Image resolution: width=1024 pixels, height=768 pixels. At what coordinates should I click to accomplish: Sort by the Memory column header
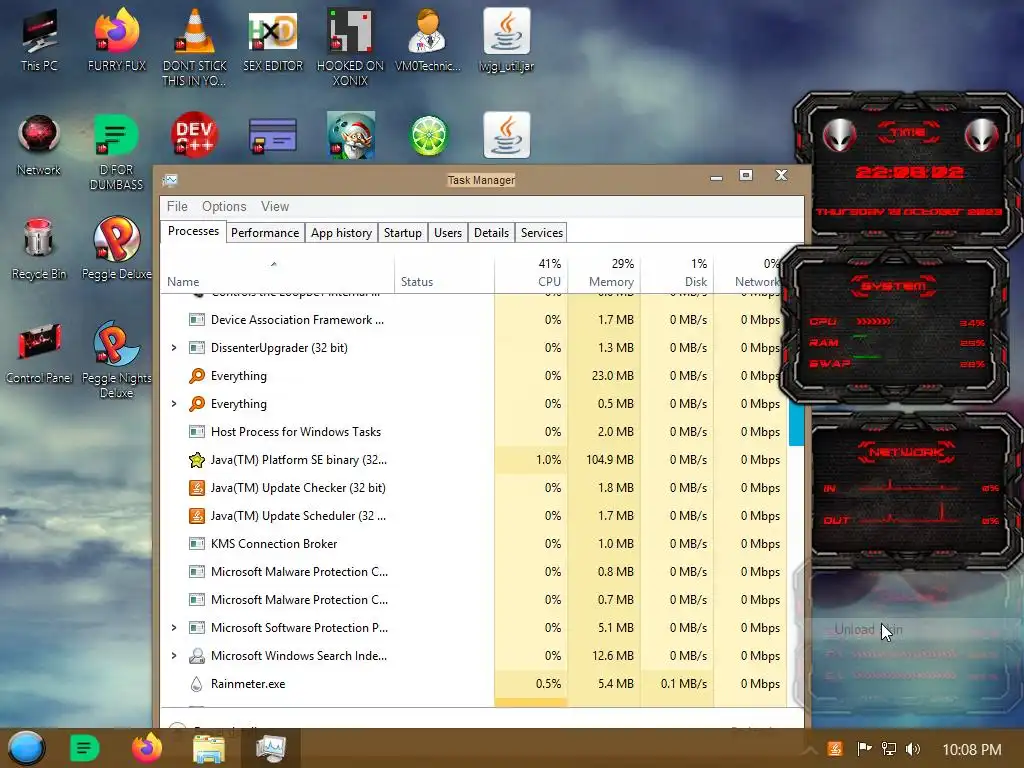(604, 274)
